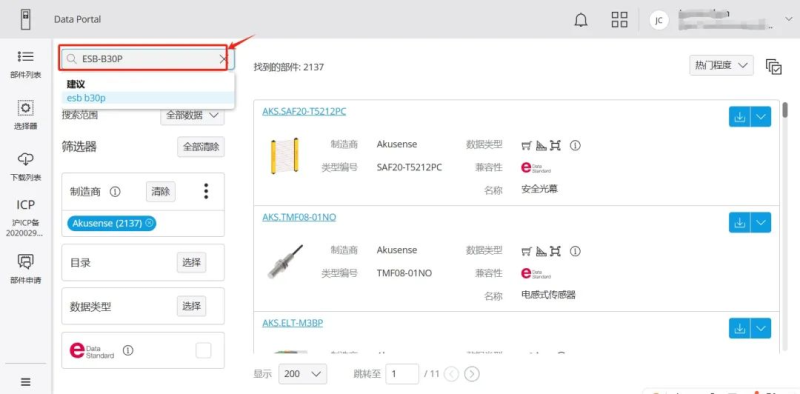
Task: Open the 制造商 three-dot menu
Action: click(x=206, y=191)
